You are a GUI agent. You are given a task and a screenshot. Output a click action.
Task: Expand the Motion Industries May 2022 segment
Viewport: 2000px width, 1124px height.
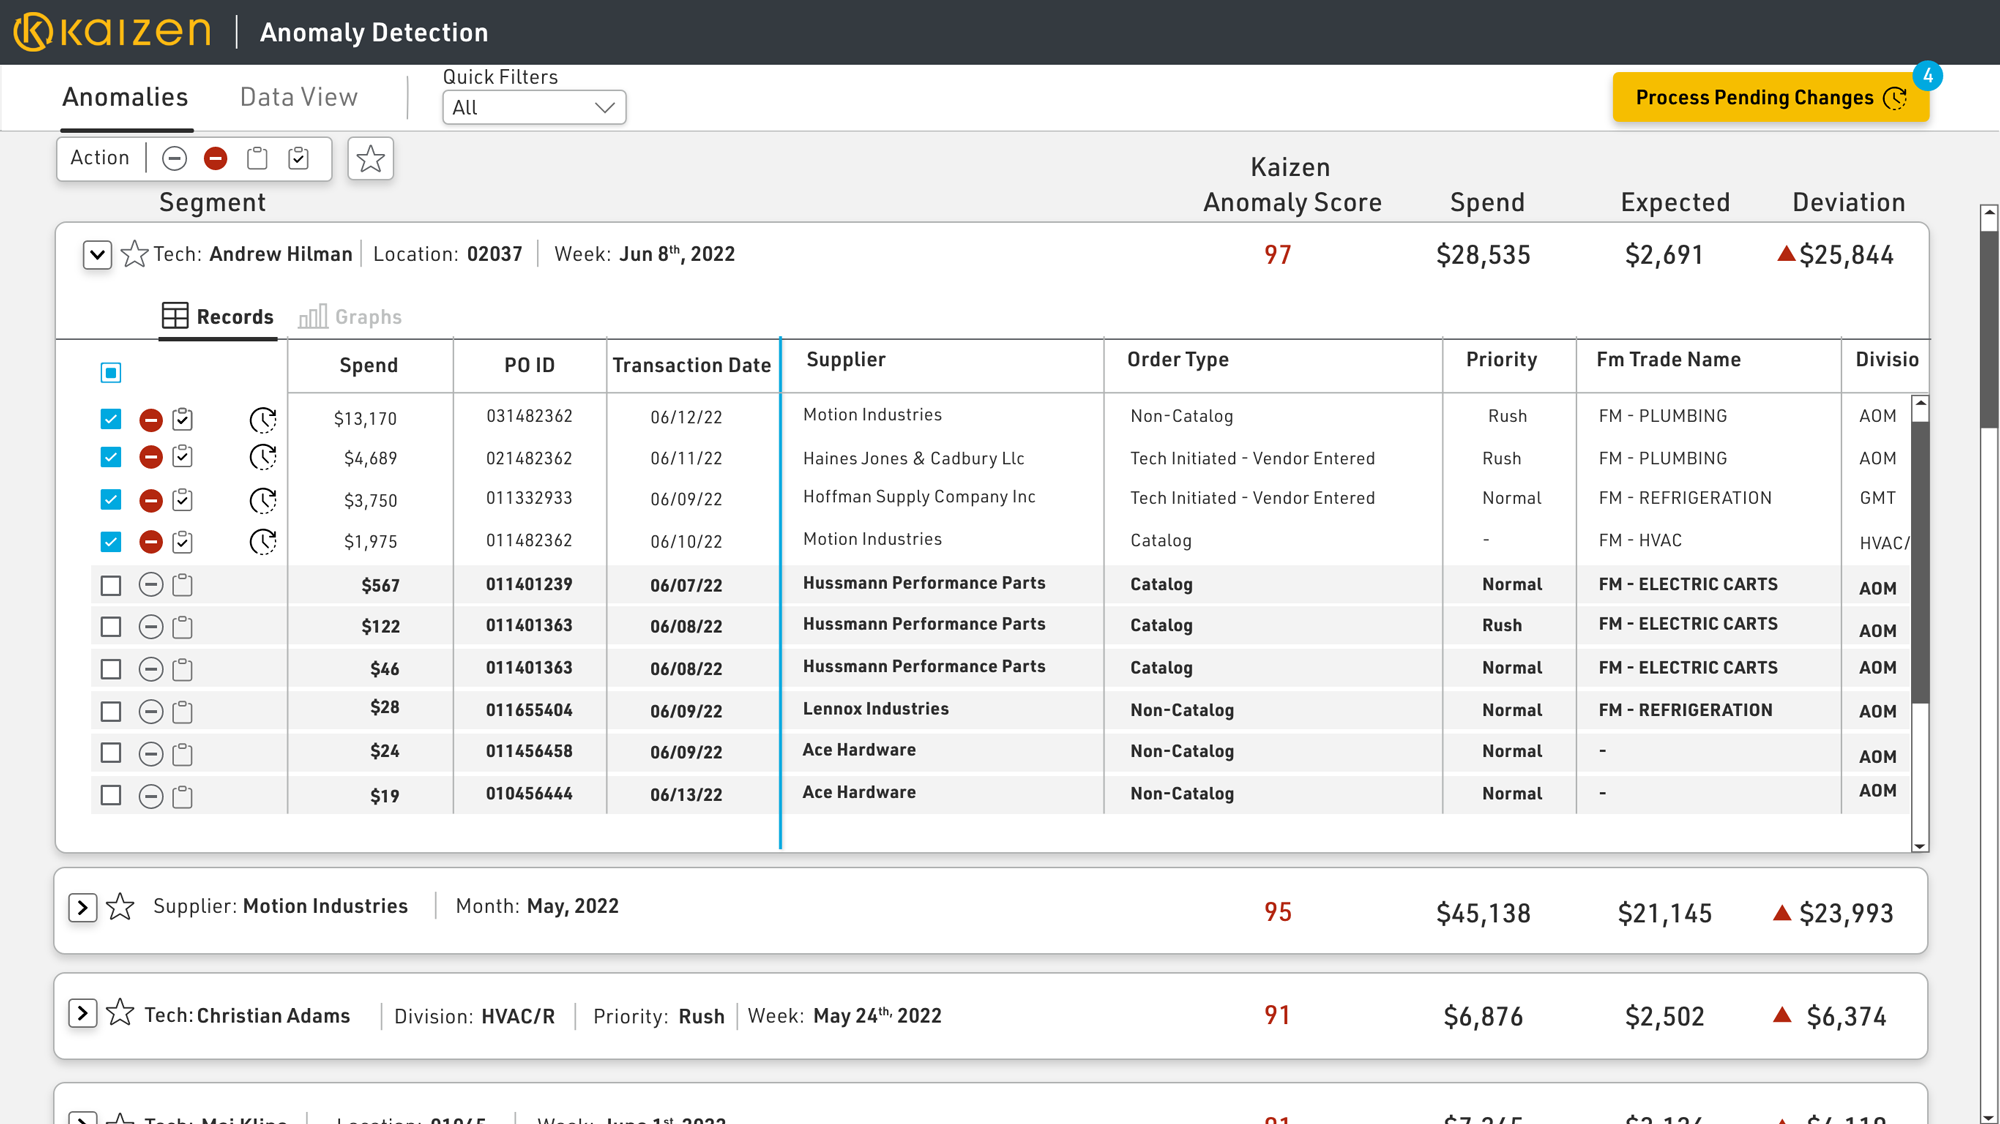82,908
